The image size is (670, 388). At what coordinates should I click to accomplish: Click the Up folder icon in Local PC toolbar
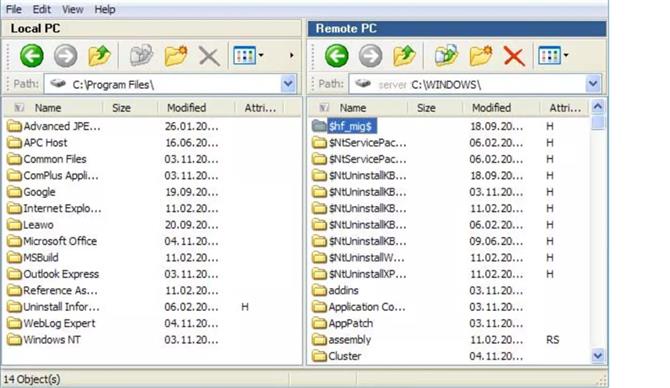coord(99,56)
